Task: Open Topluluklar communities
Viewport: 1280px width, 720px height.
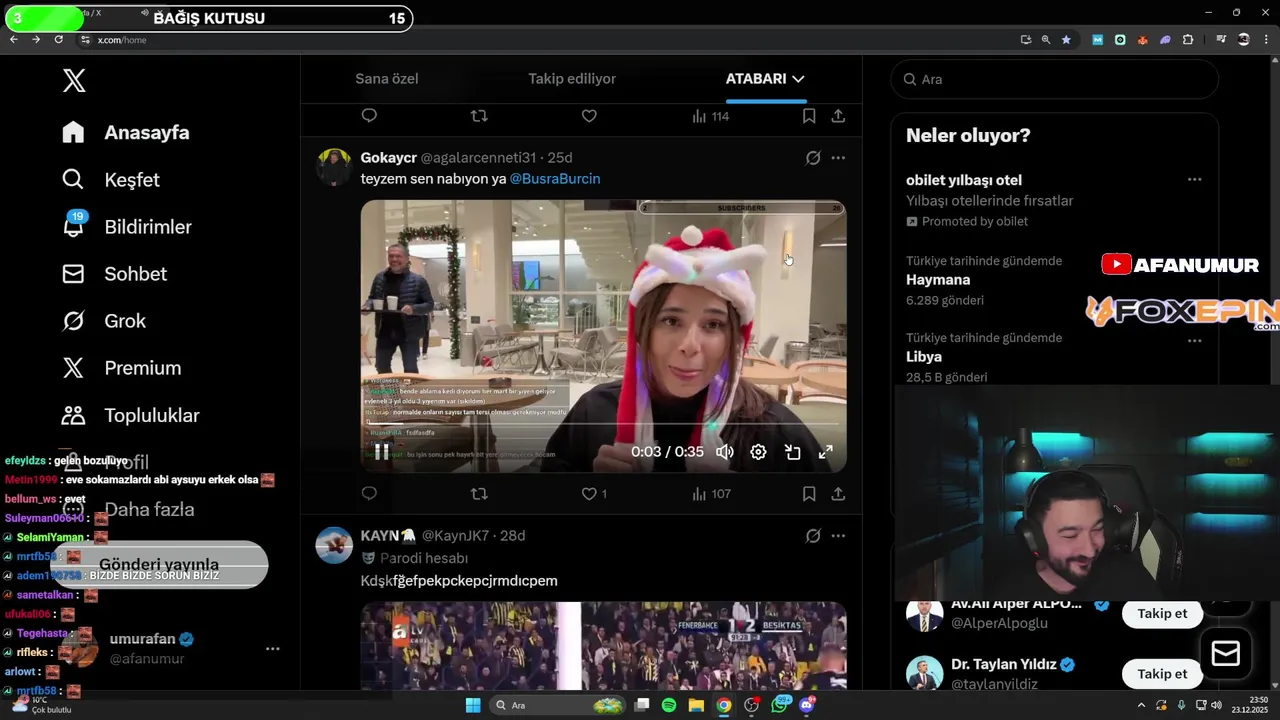Action: coord(131,415)
